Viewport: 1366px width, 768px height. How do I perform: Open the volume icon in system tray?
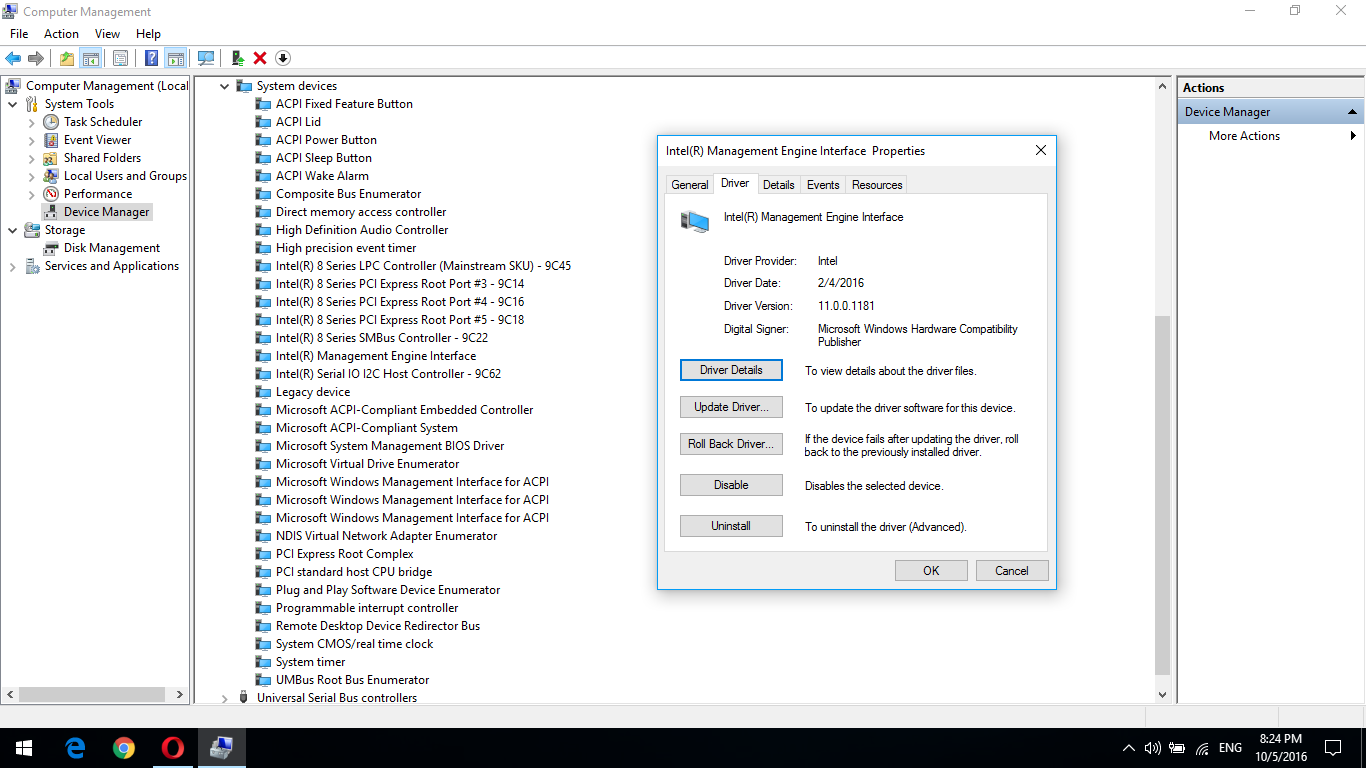pyautogui.click(x=1152, y=748)
